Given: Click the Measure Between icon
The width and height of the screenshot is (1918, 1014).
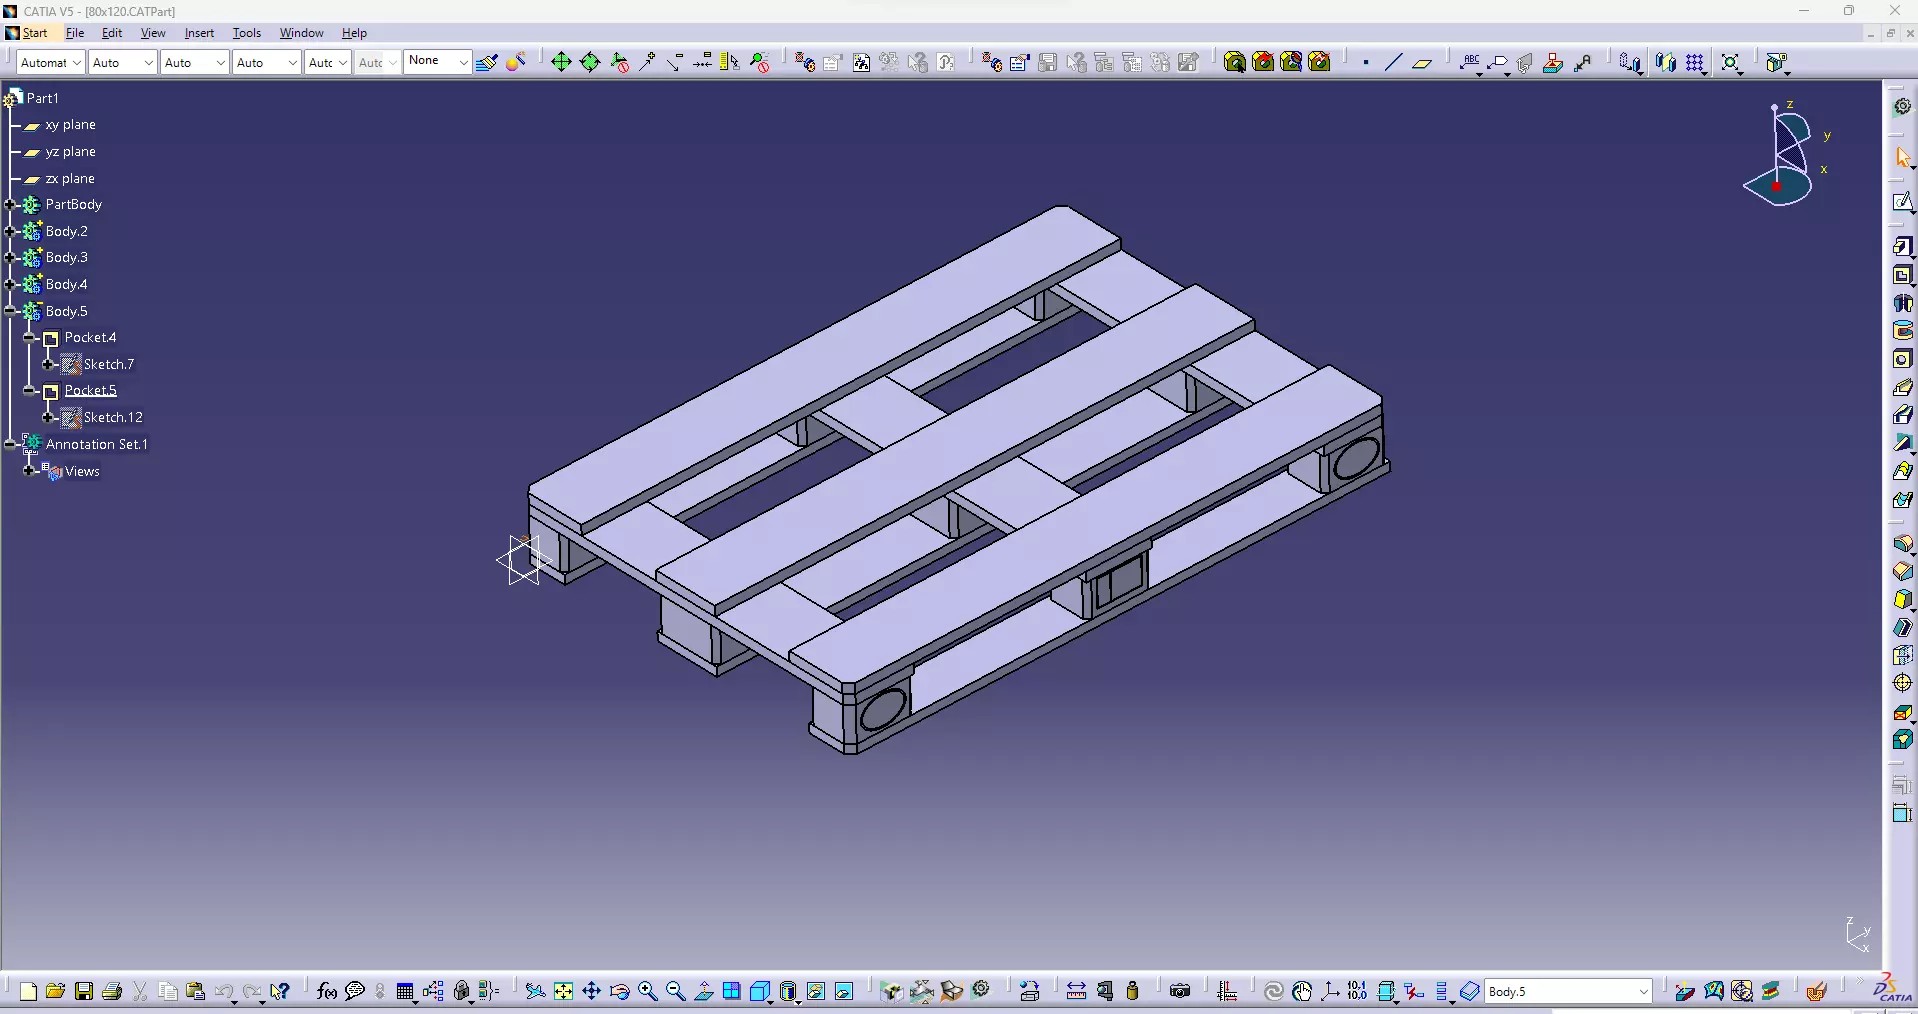Looking at the screenshot, I should (x=1076, y=991).
